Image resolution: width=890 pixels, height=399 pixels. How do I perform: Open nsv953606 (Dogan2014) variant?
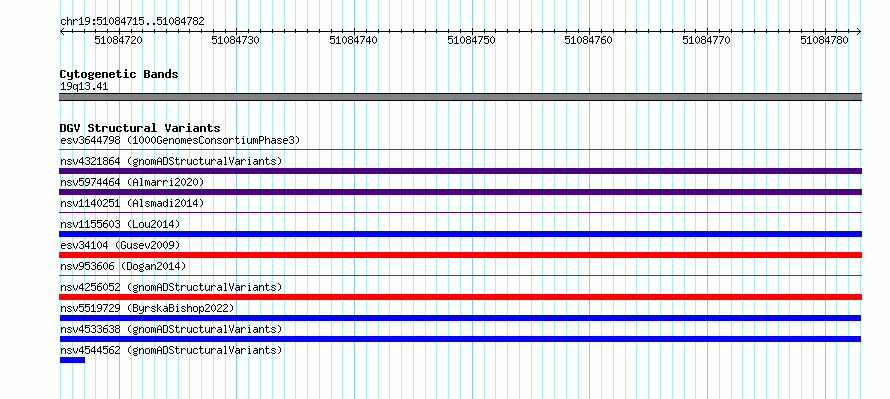point(123,266)
